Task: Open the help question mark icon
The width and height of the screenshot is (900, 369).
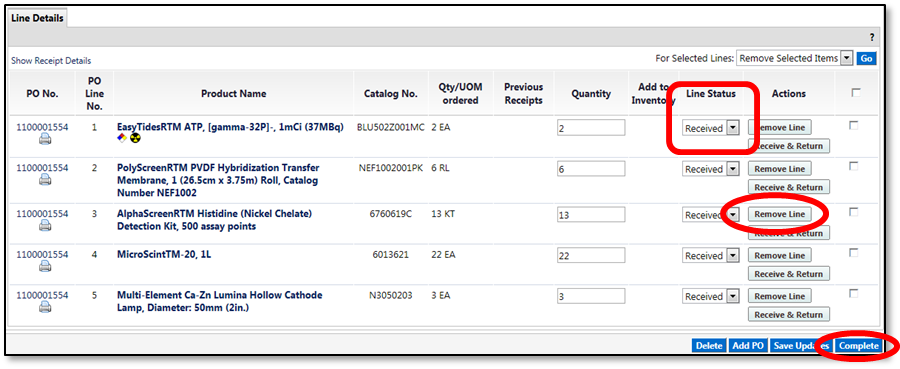Action: (x=872, y=37)
